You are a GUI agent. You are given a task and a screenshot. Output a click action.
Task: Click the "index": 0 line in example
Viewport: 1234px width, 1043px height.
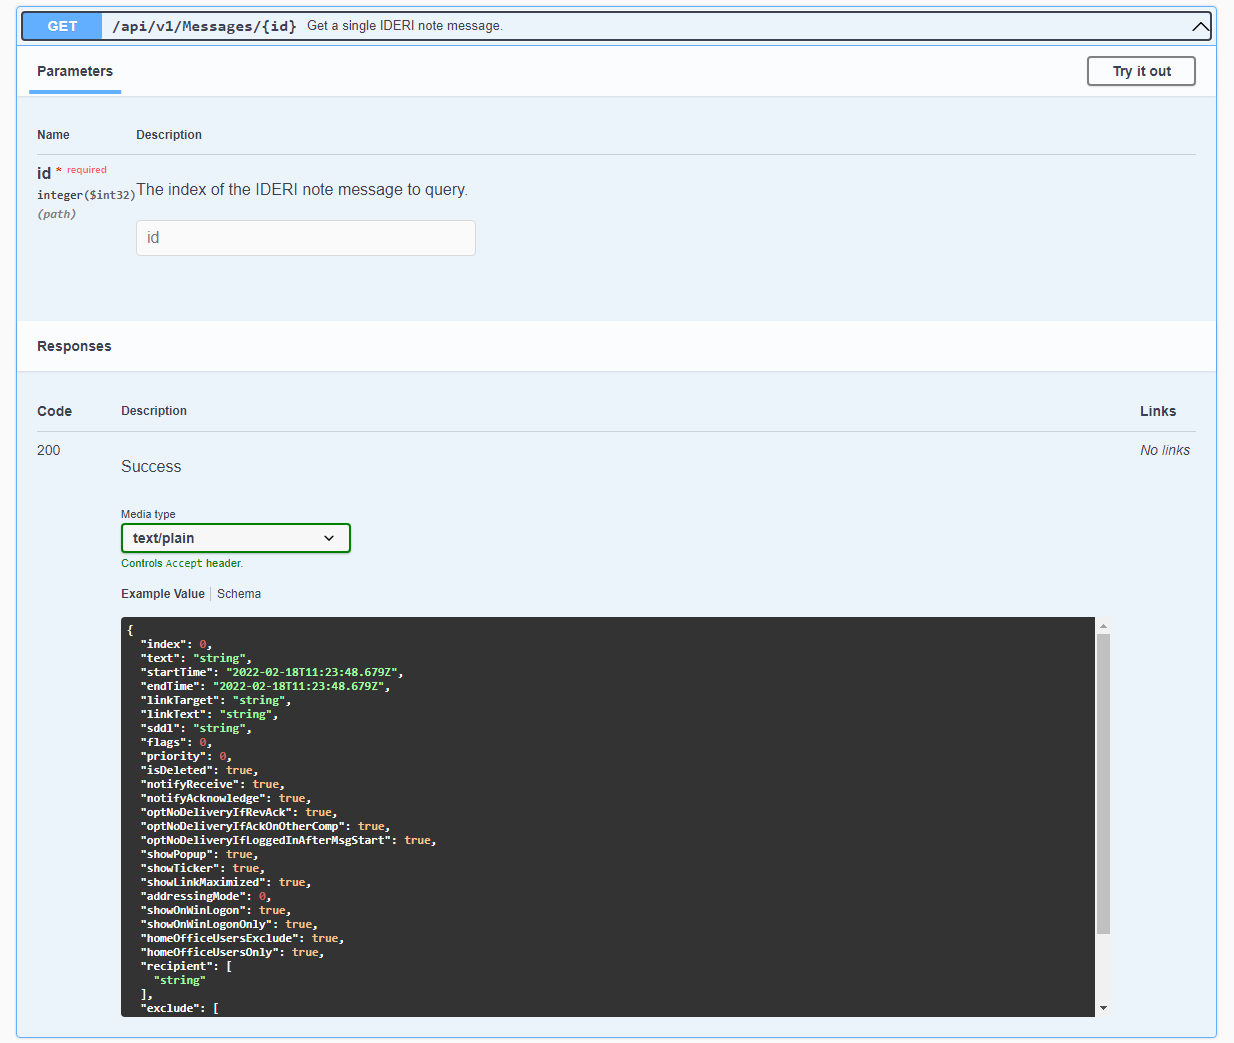click(x=176, y=644)
